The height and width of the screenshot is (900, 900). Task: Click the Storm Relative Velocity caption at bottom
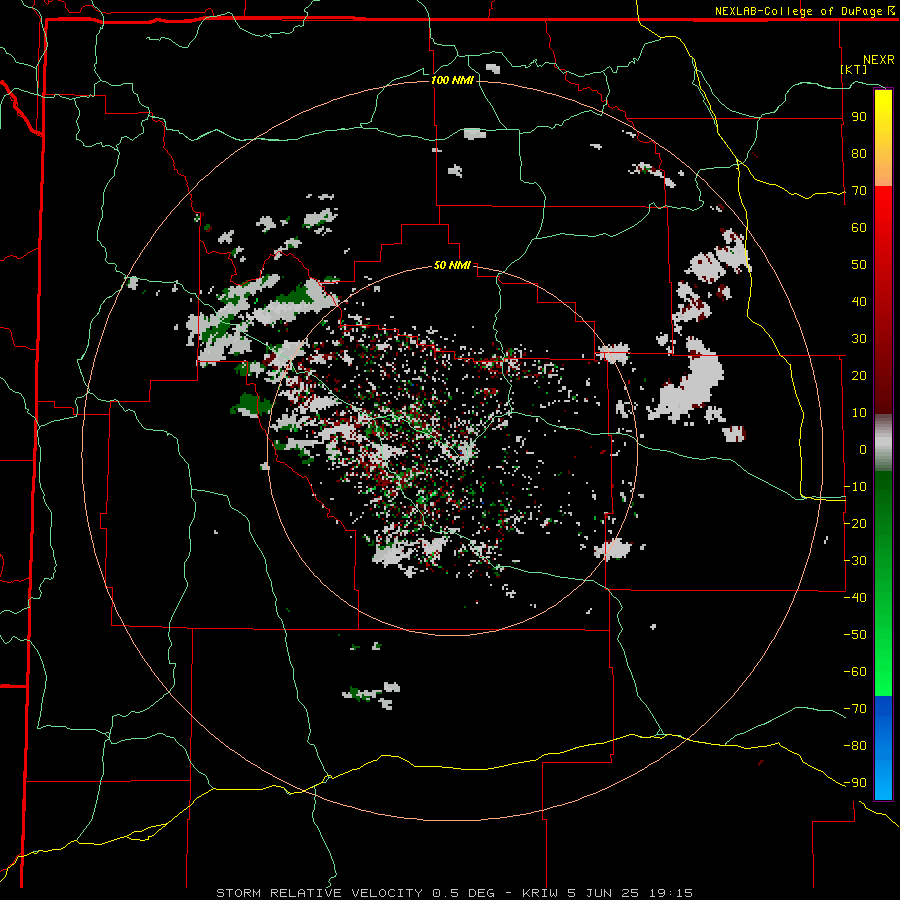click(455, 893)
